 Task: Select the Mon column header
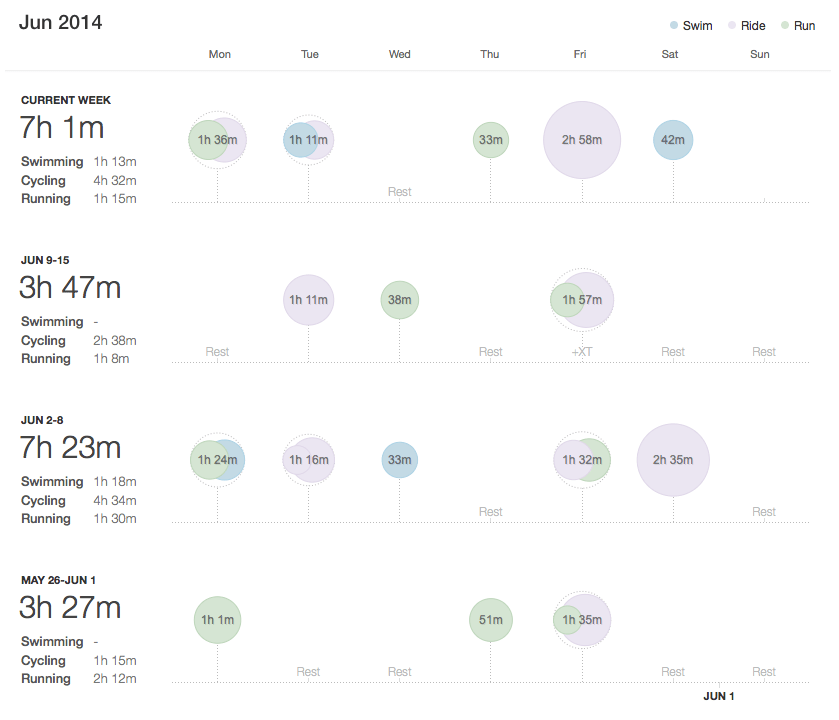(219, 54)
